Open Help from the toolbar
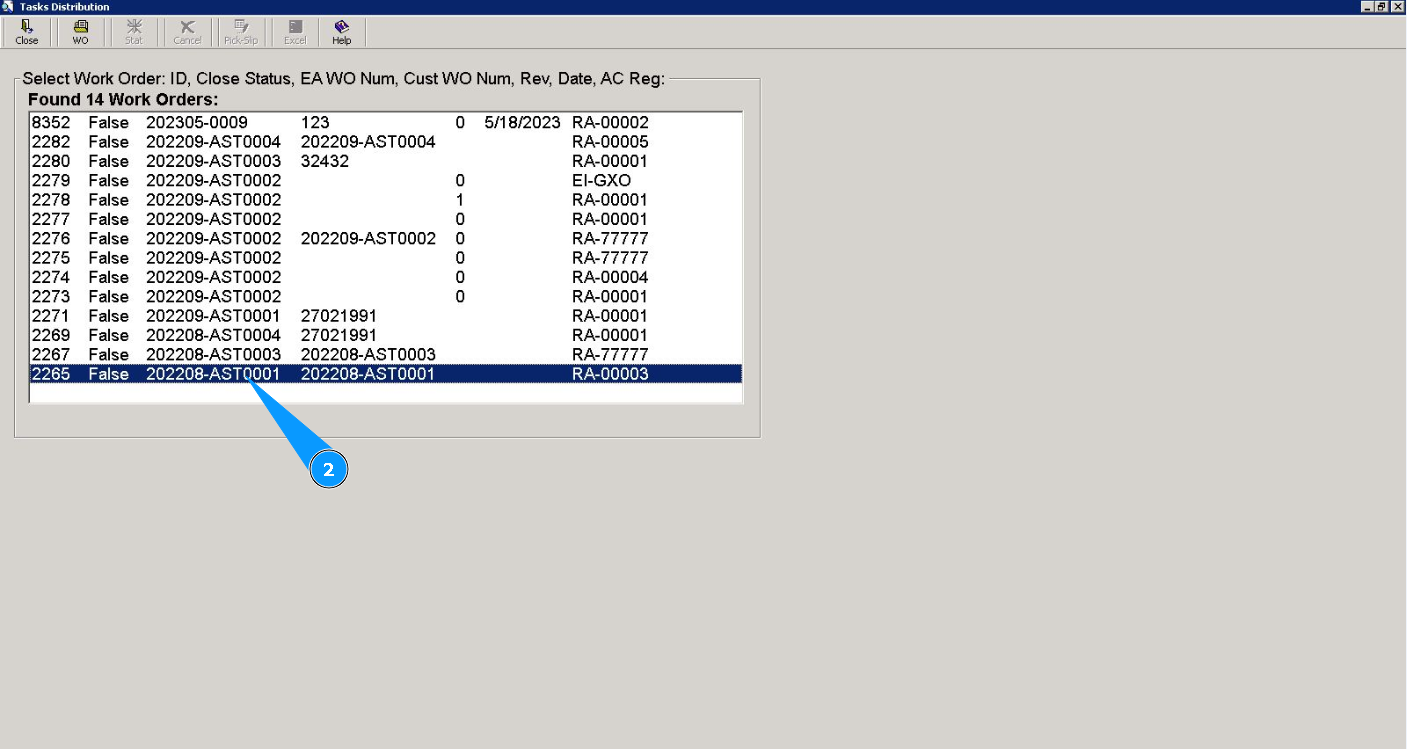 [x=341, y=33]
